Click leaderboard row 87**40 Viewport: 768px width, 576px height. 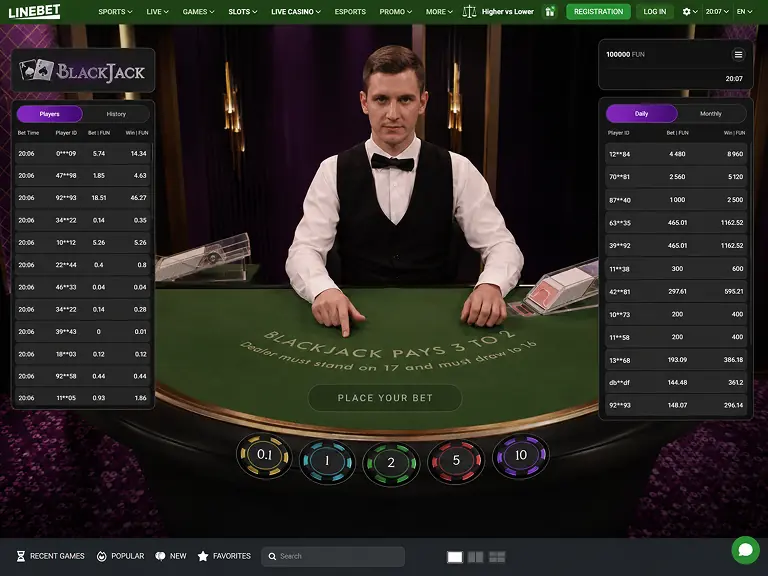(x=676, y=200)
